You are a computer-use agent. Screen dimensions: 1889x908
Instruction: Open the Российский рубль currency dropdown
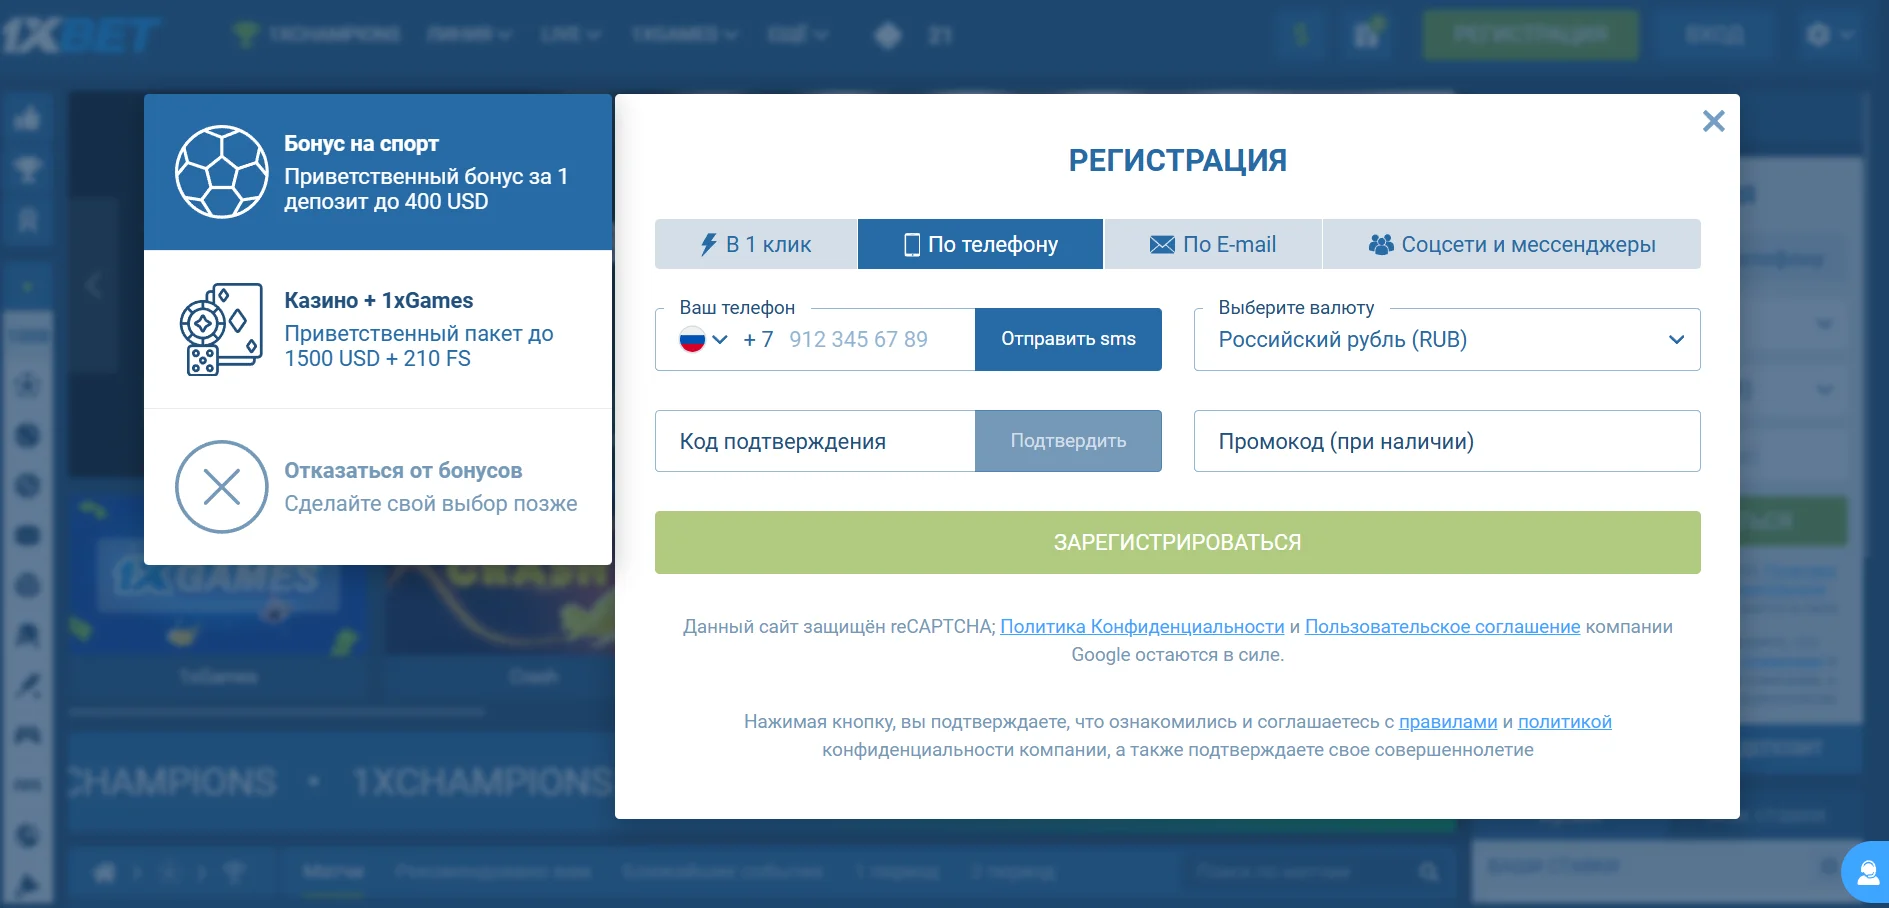pos(1446,339)
